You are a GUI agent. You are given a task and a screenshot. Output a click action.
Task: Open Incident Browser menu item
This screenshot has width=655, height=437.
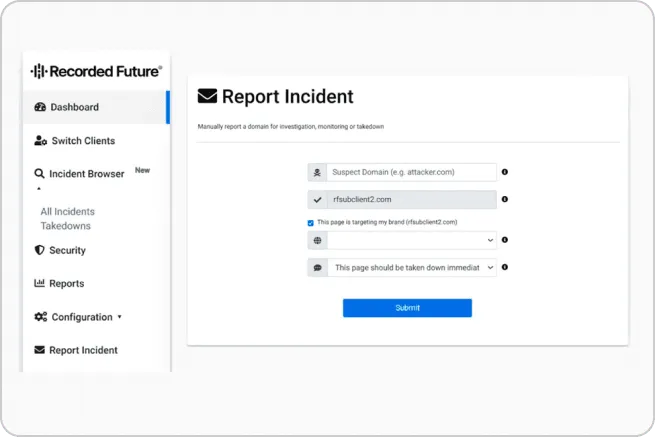(x=86, y=174)
